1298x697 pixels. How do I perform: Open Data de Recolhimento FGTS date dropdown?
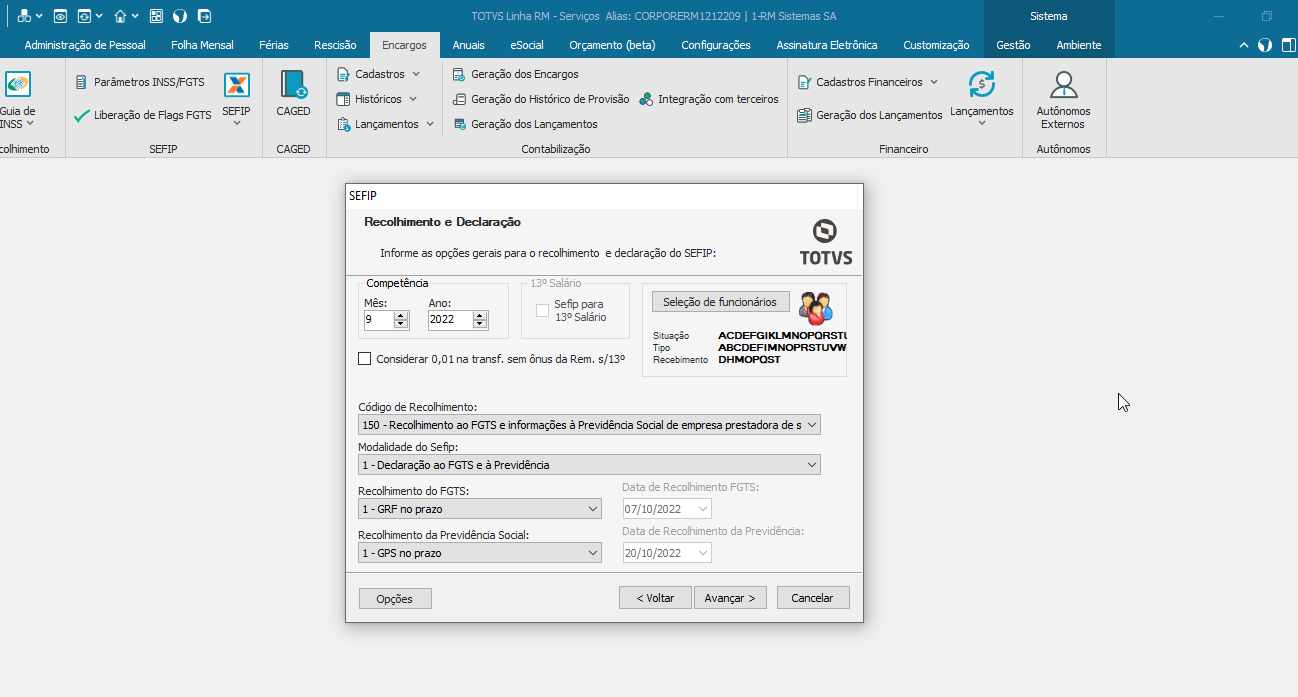point(703,509)
